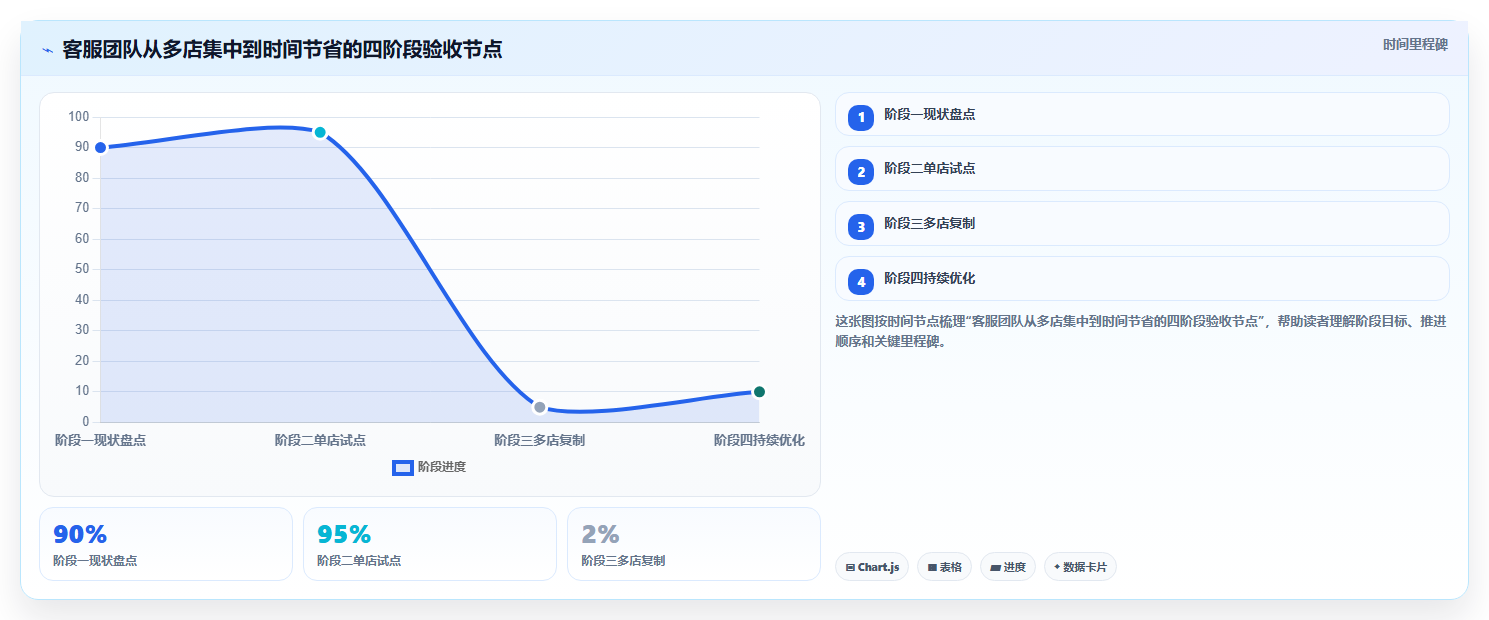Click the 90% stat card

point(166,544)
